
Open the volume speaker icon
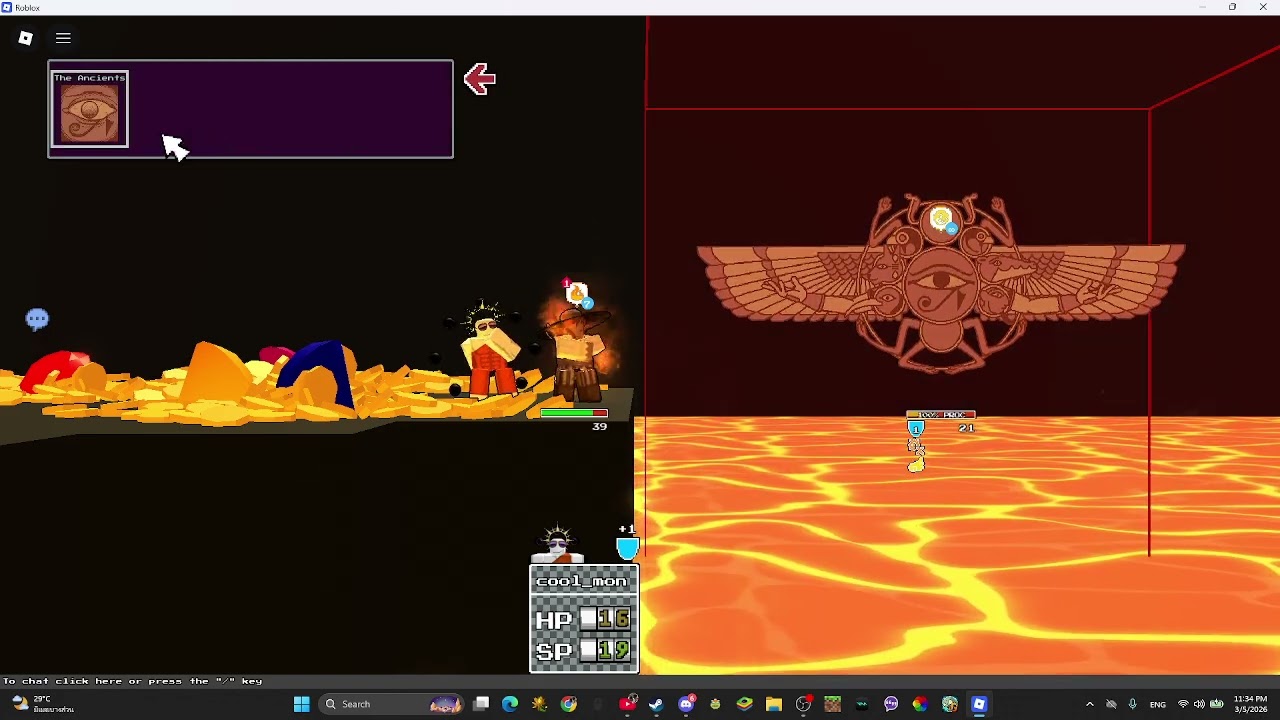(1199, 704)
